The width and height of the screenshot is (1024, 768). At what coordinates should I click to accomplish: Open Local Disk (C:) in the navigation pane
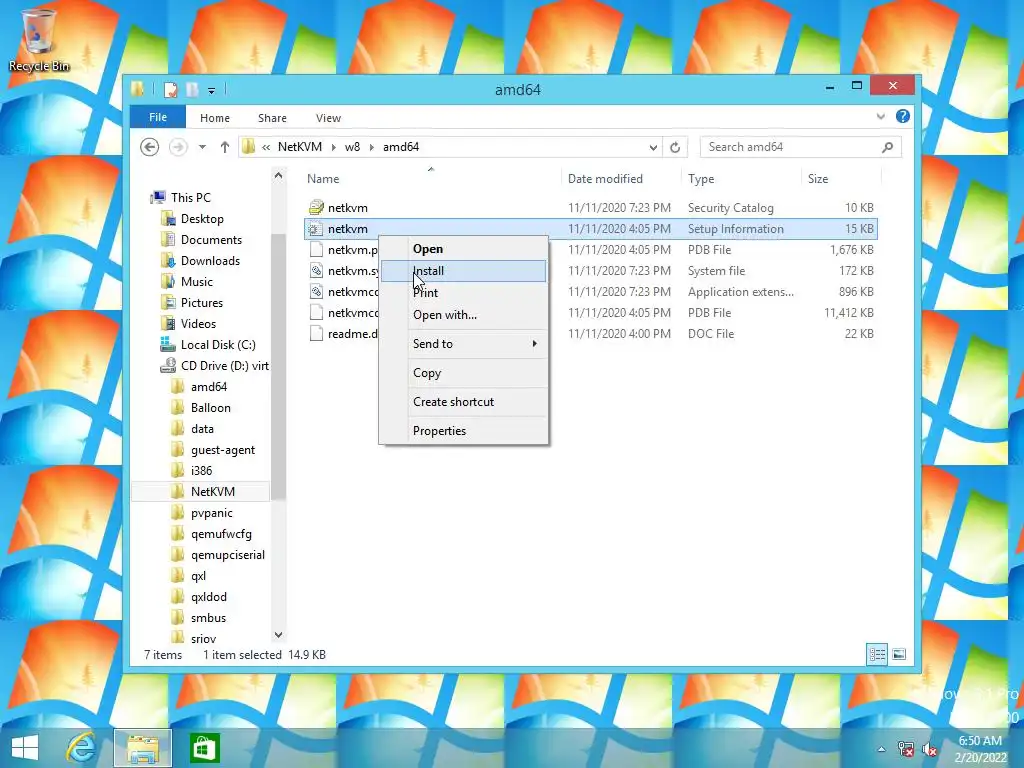tap(217, 345)
